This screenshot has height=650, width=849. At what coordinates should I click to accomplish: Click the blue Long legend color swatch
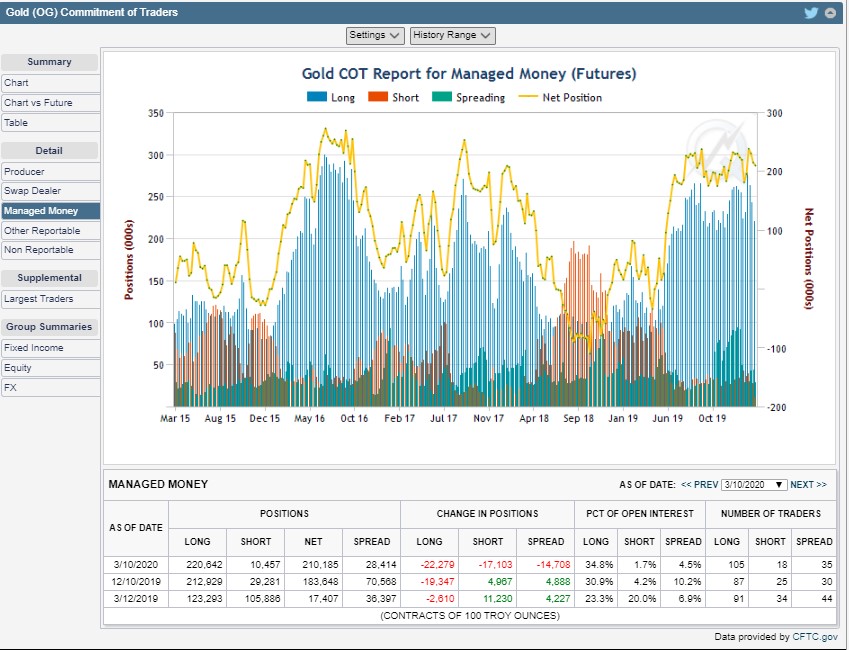[x=317, y=97]
